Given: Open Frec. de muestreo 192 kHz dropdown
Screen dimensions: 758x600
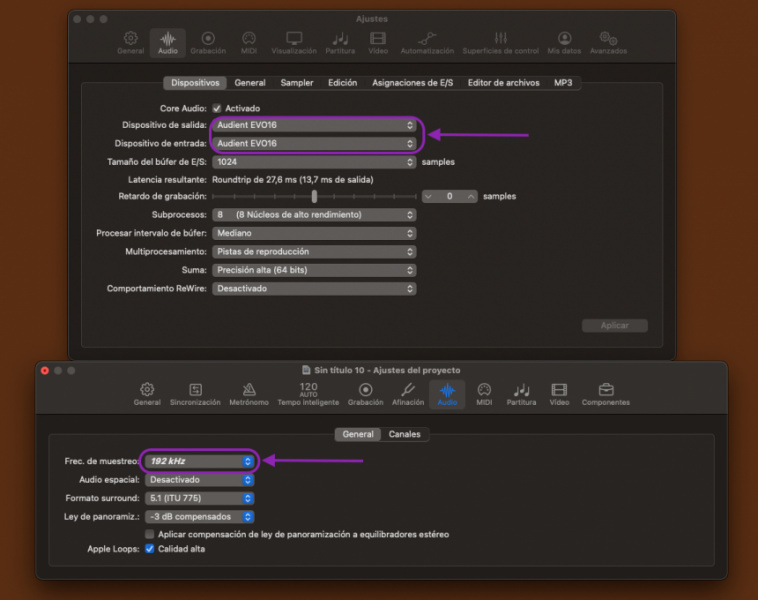Looking at the screenshot, I should point(200,461).
